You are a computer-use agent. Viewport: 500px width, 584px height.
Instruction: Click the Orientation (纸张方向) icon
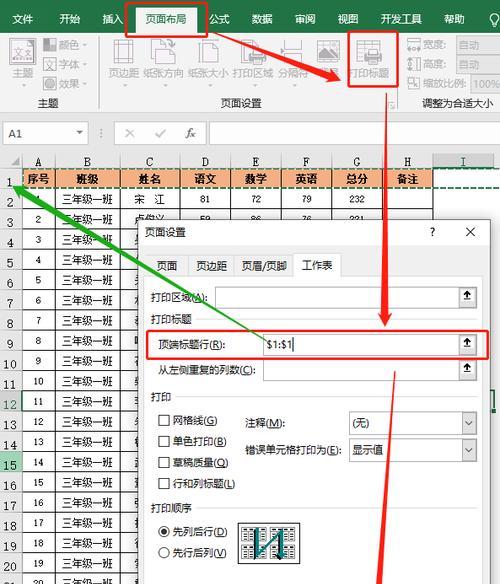(x=163, y=51)
